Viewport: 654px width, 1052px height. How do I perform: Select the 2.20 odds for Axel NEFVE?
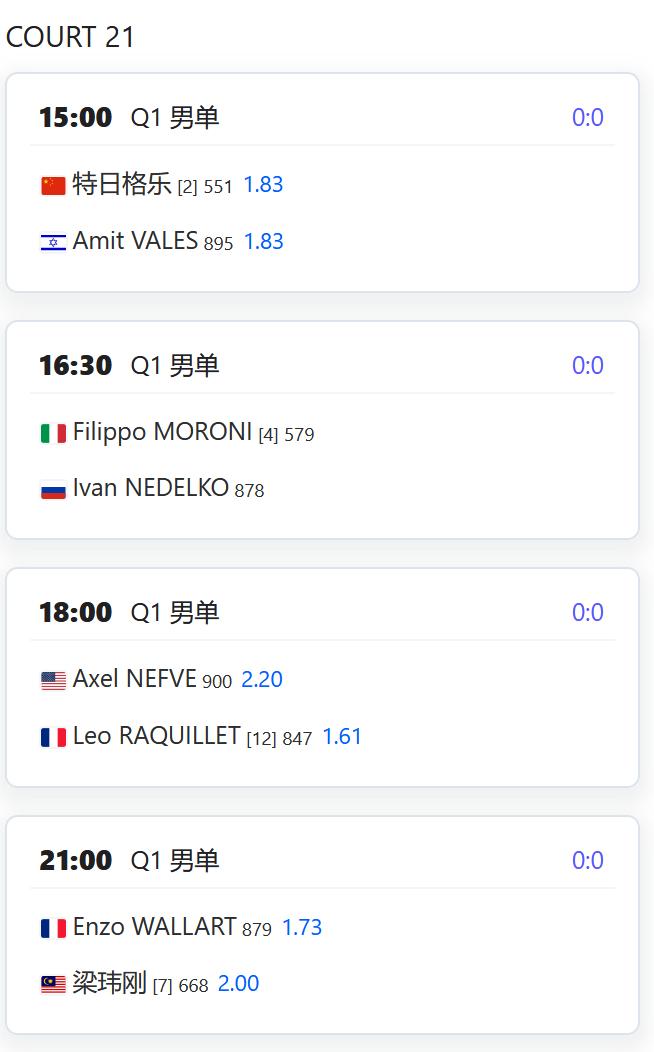(262, 680)
